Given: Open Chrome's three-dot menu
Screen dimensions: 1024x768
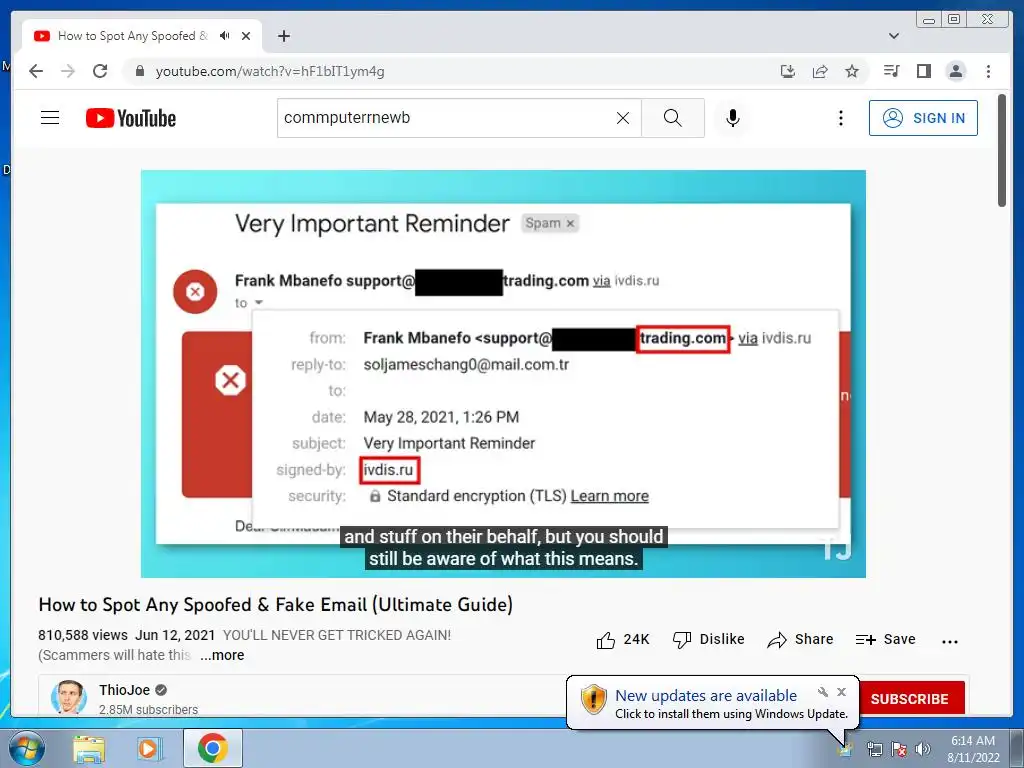Looking at the screenshot, I should pyautogui.click(x=988, y=71).
